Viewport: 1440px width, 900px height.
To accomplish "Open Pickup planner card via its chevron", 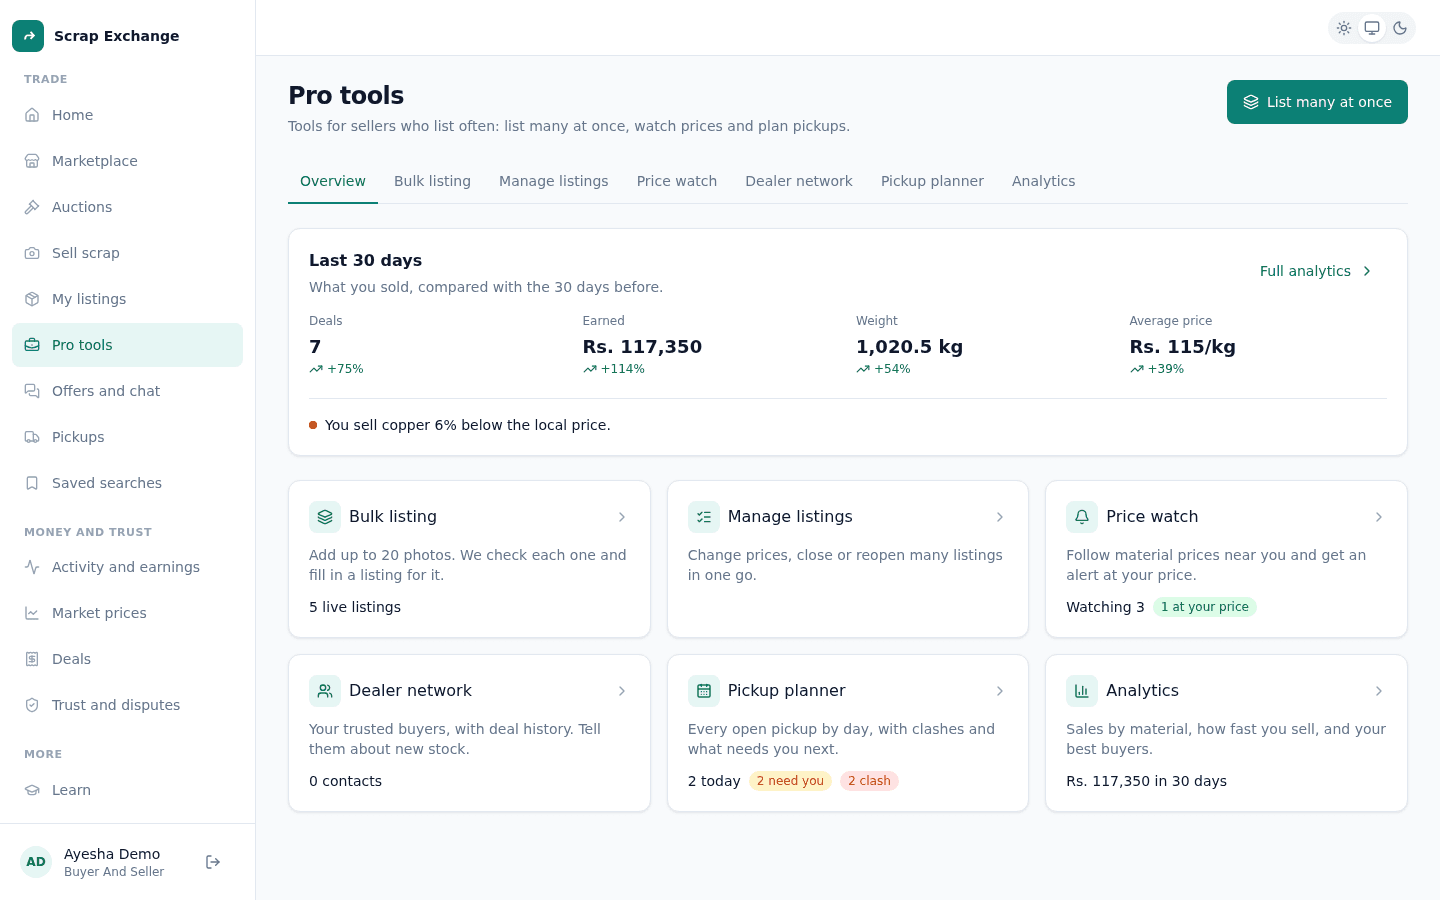I will (1000, 691).
